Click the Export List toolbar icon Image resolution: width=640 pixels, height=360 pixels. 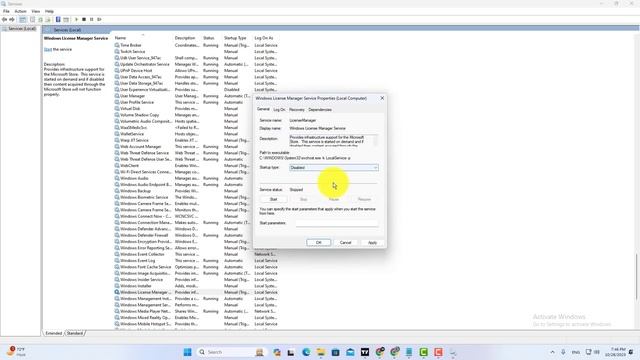point(48,20)
